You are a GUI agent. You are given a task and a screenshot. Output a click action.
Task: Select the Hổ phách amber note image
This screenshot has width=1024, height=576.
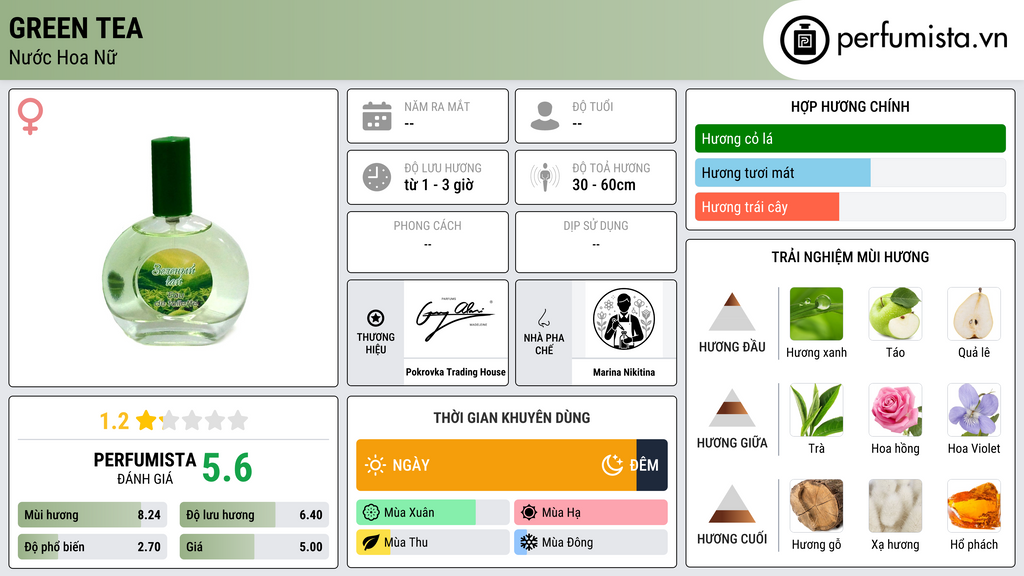974,506
